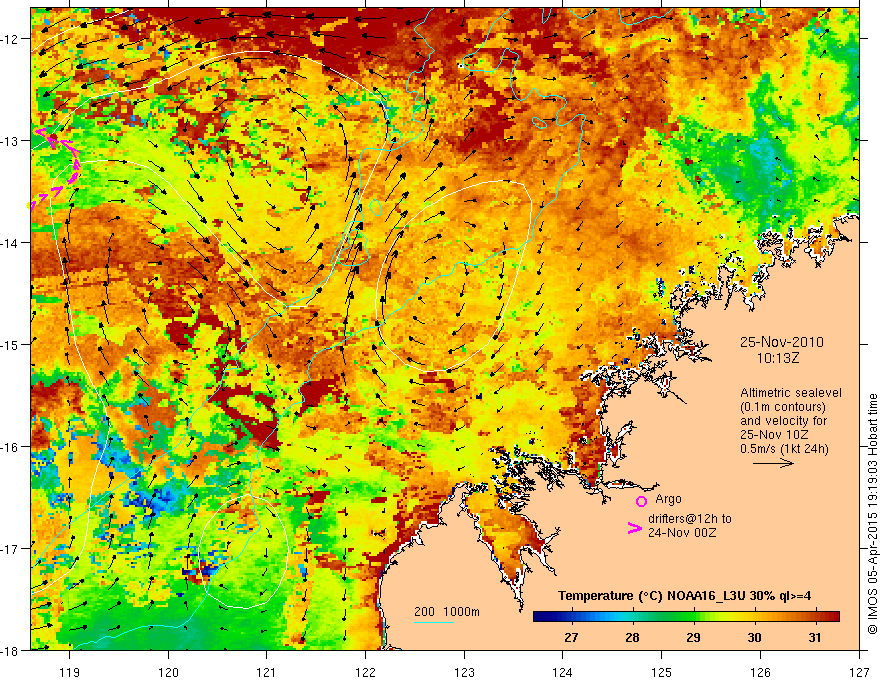
Task: Click longitude label 126 on bottom axis
Action: pos(760,672)
